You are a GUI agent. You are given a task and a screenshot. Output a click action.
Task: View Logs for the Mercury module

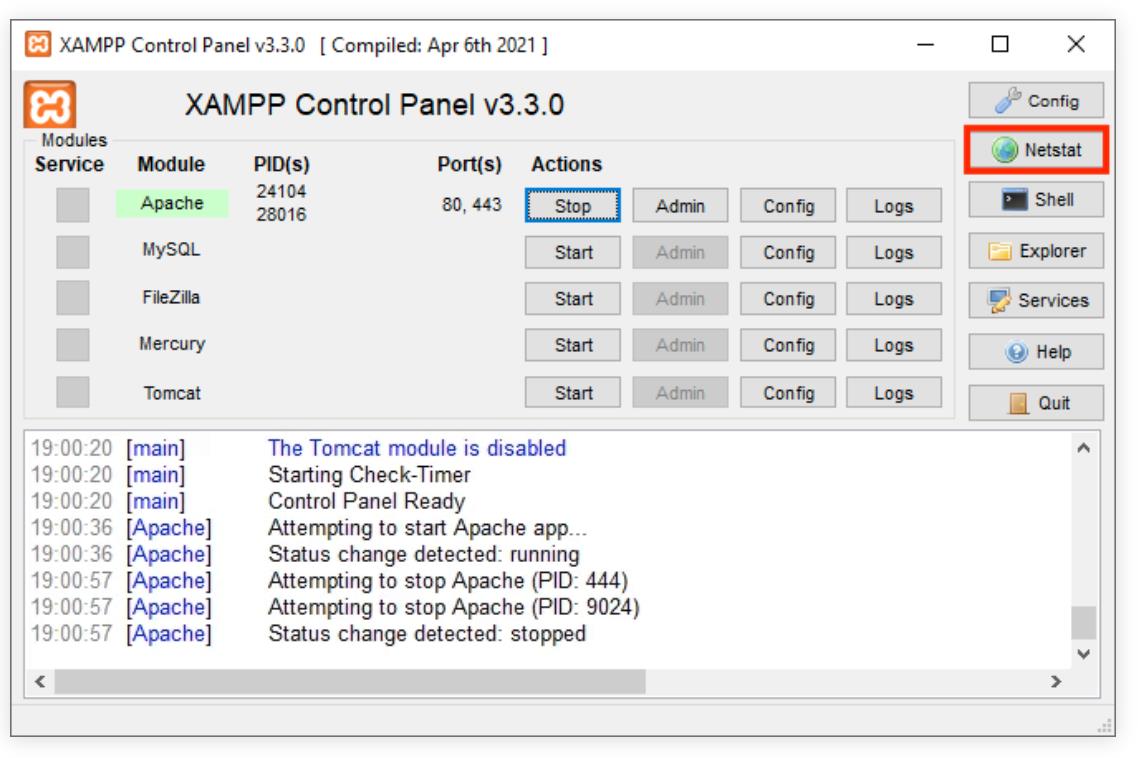coord(893,346)
